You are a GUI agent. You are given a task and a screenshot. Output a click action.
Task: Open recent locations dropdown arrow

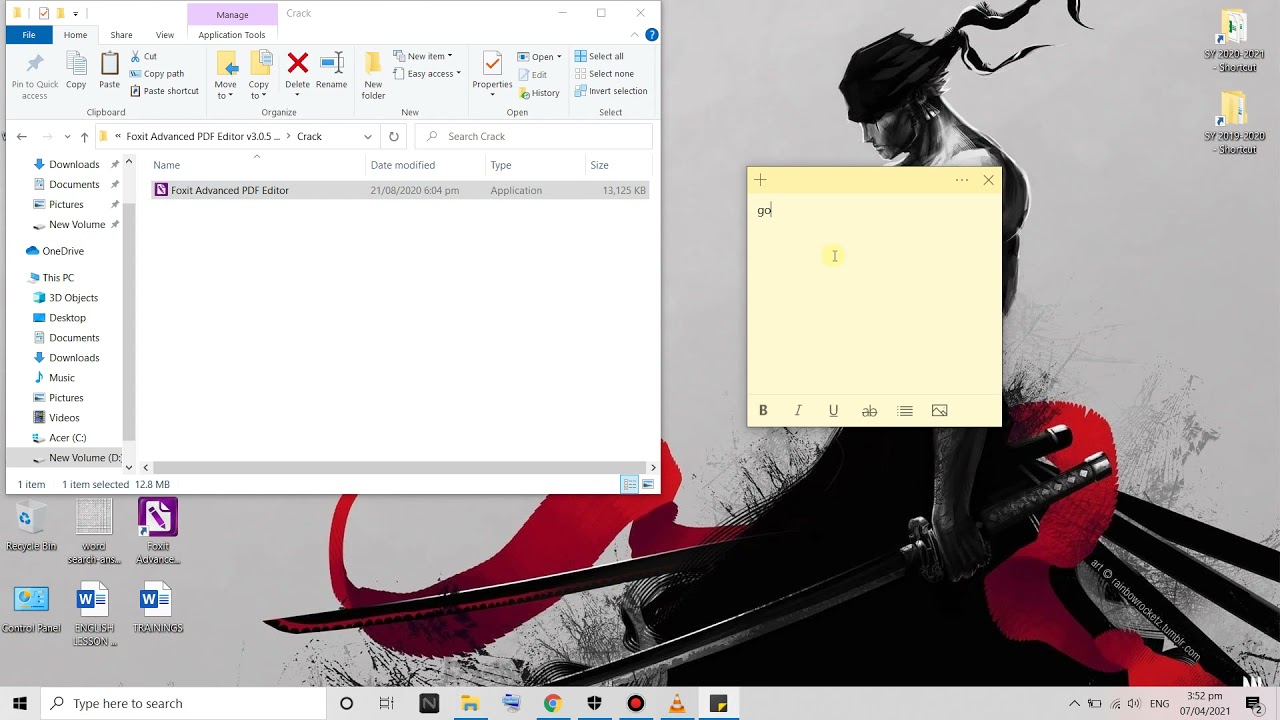point(67,136)
